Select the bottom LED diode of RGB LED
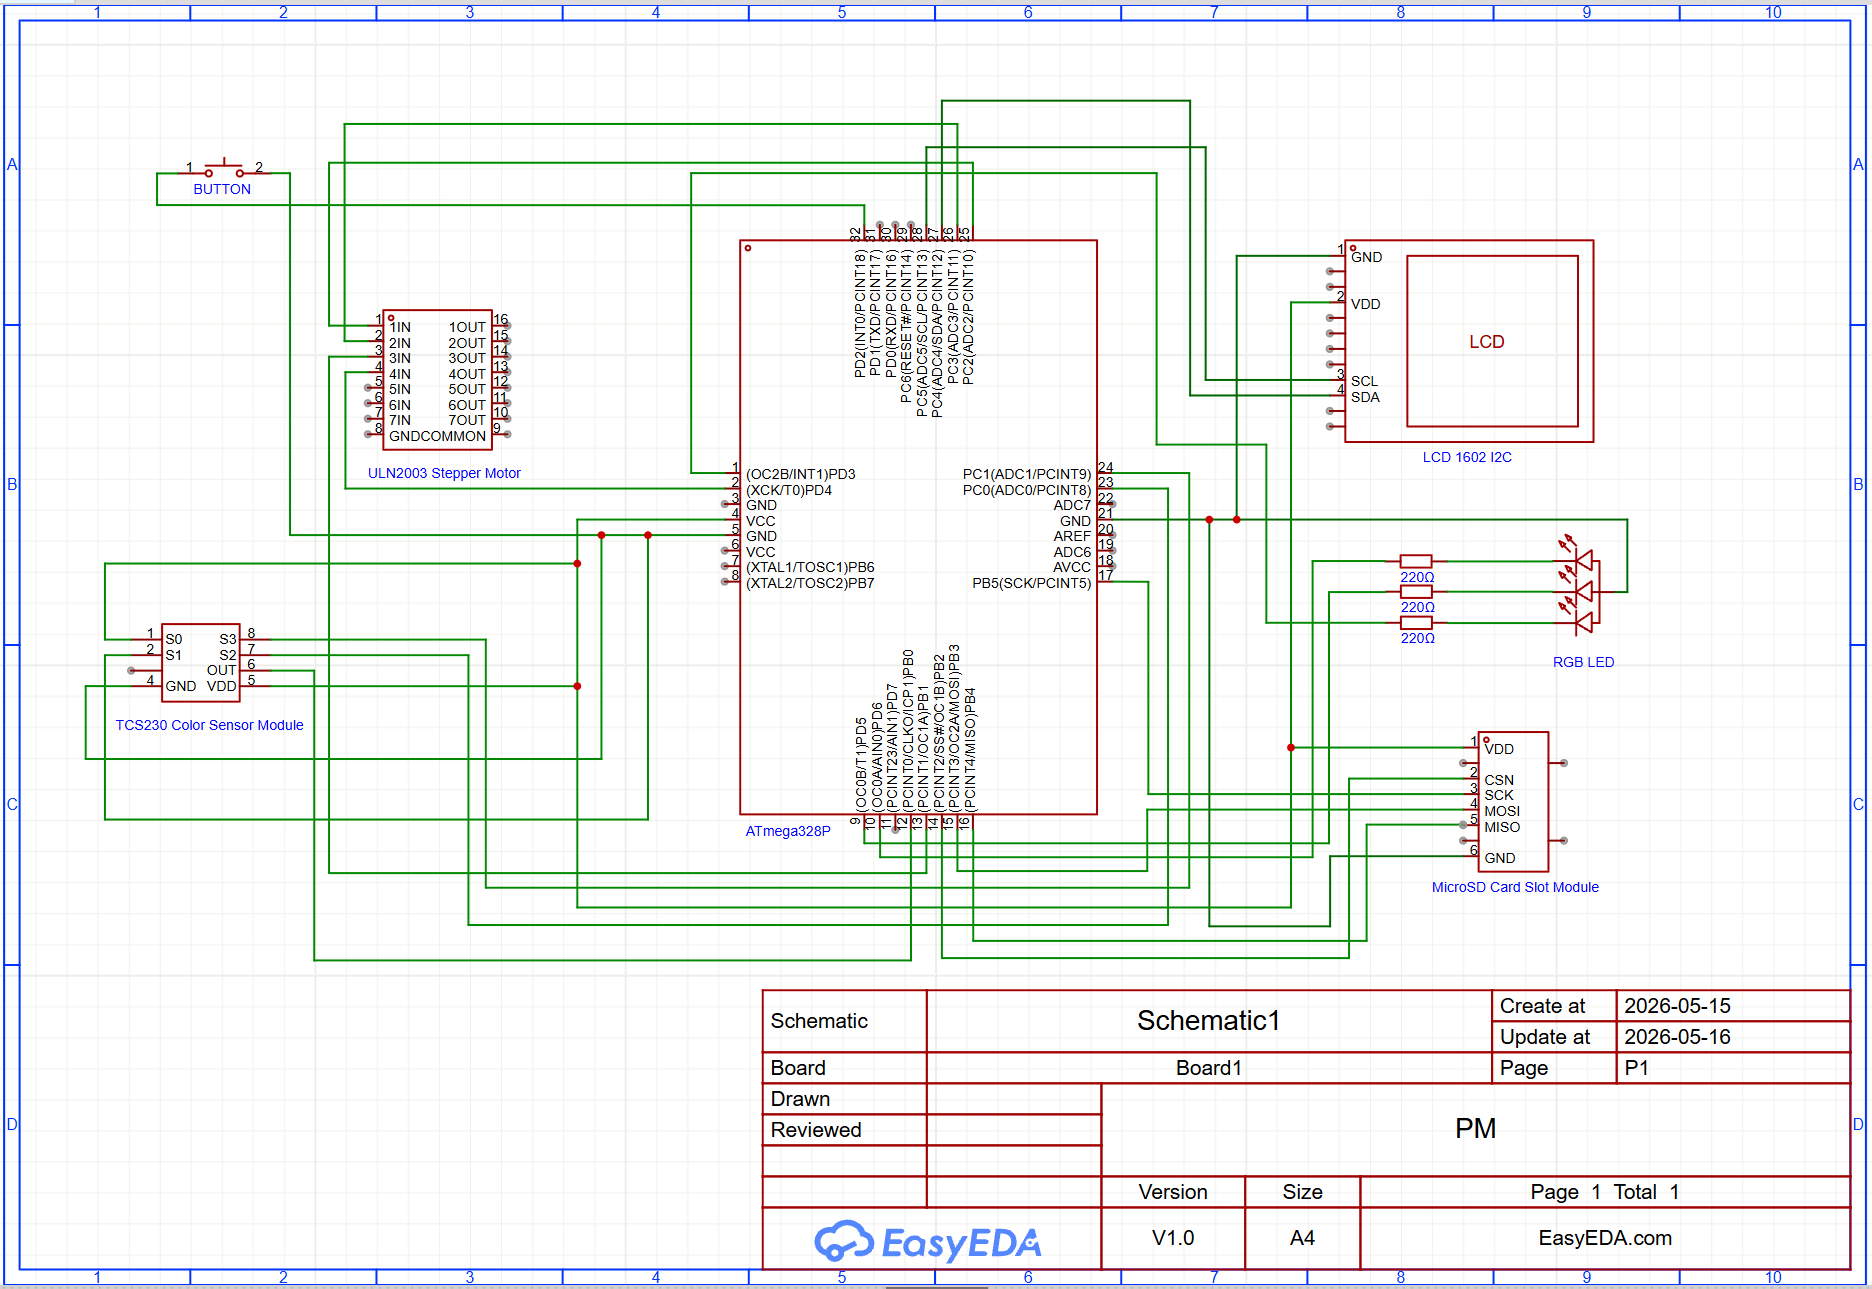This screenshot has width=1872, height=1289. tap(1582, 622)
